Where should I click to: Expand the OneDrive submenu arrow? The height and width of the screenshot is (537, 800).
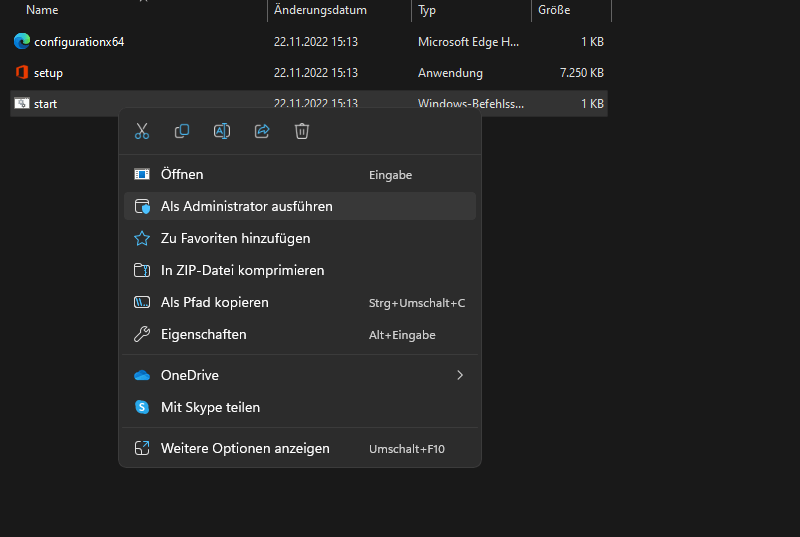460,375
